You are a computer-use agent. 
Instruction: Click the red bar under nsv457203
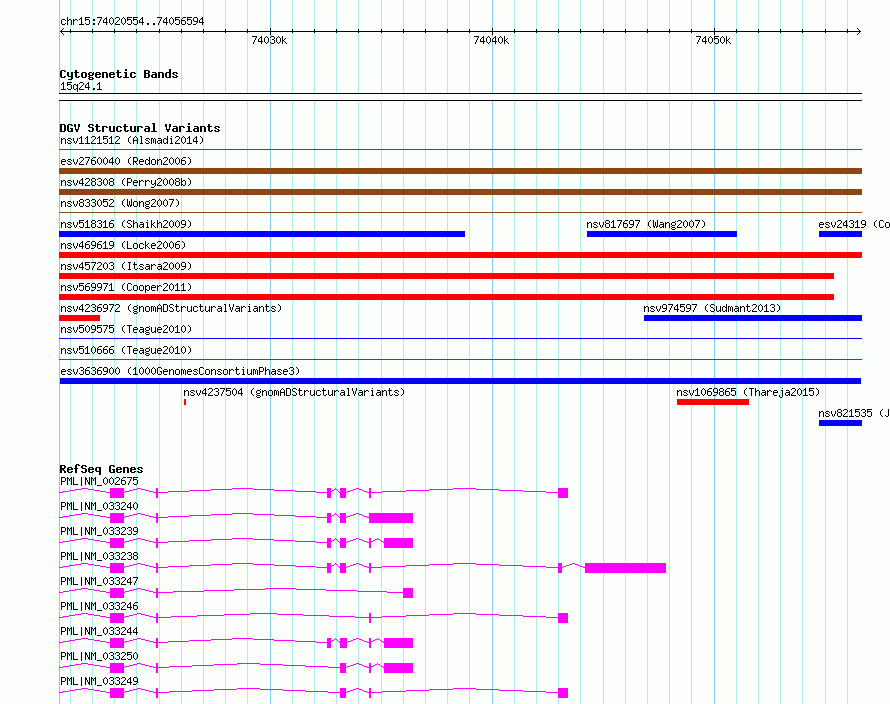point(447,276)
